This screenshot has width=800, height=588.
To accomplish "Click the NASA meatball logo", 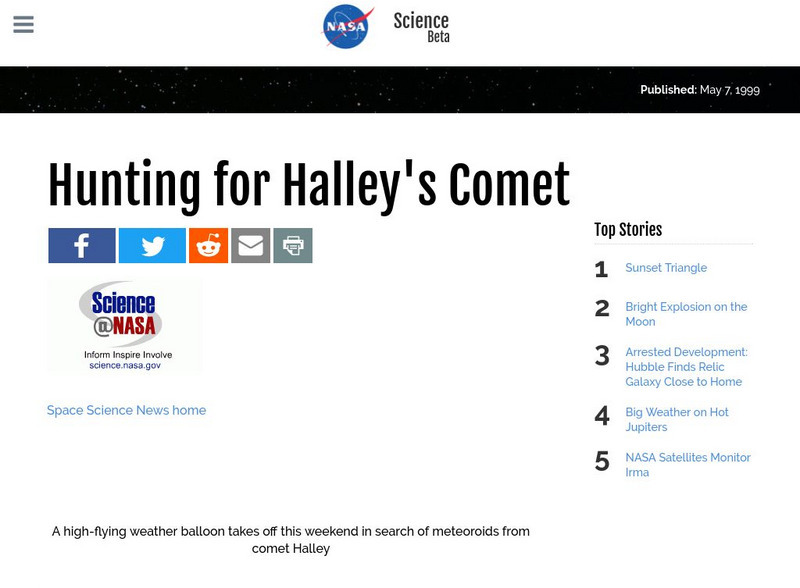I will point(347,27).
